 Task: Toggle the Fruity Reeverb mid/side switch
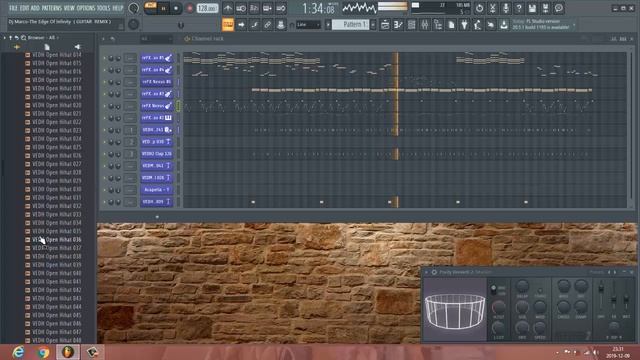pyautogui.click(x=493, y=289)
